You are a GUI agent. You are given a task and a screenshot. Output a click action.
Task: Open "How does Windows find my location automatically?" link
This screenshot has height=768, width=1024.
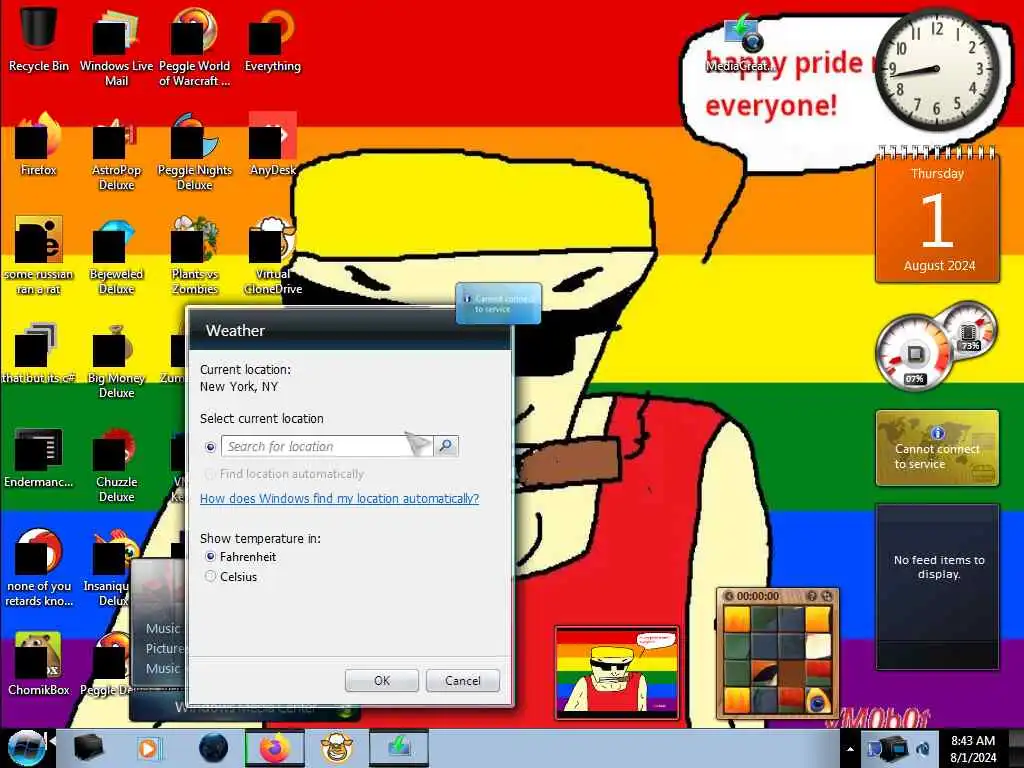point(339,498)
